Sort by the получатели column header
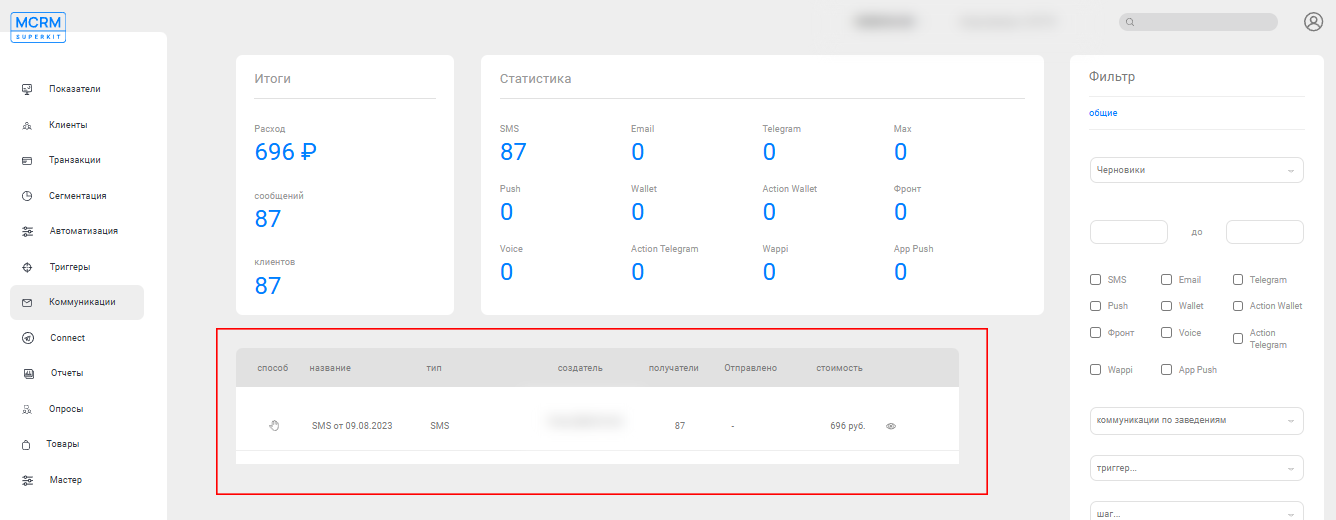1336x520 pixels. [x=674, y=368]
